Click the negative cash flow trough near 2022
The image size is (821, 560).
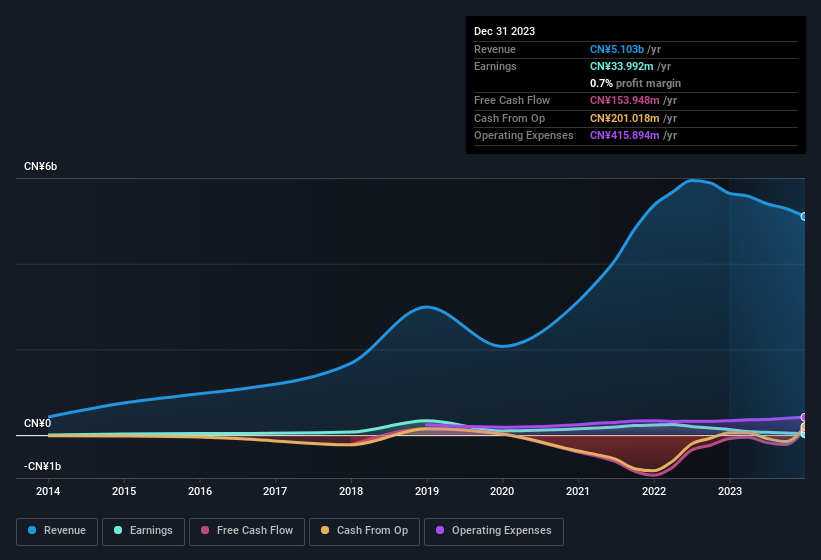point(654,472)
